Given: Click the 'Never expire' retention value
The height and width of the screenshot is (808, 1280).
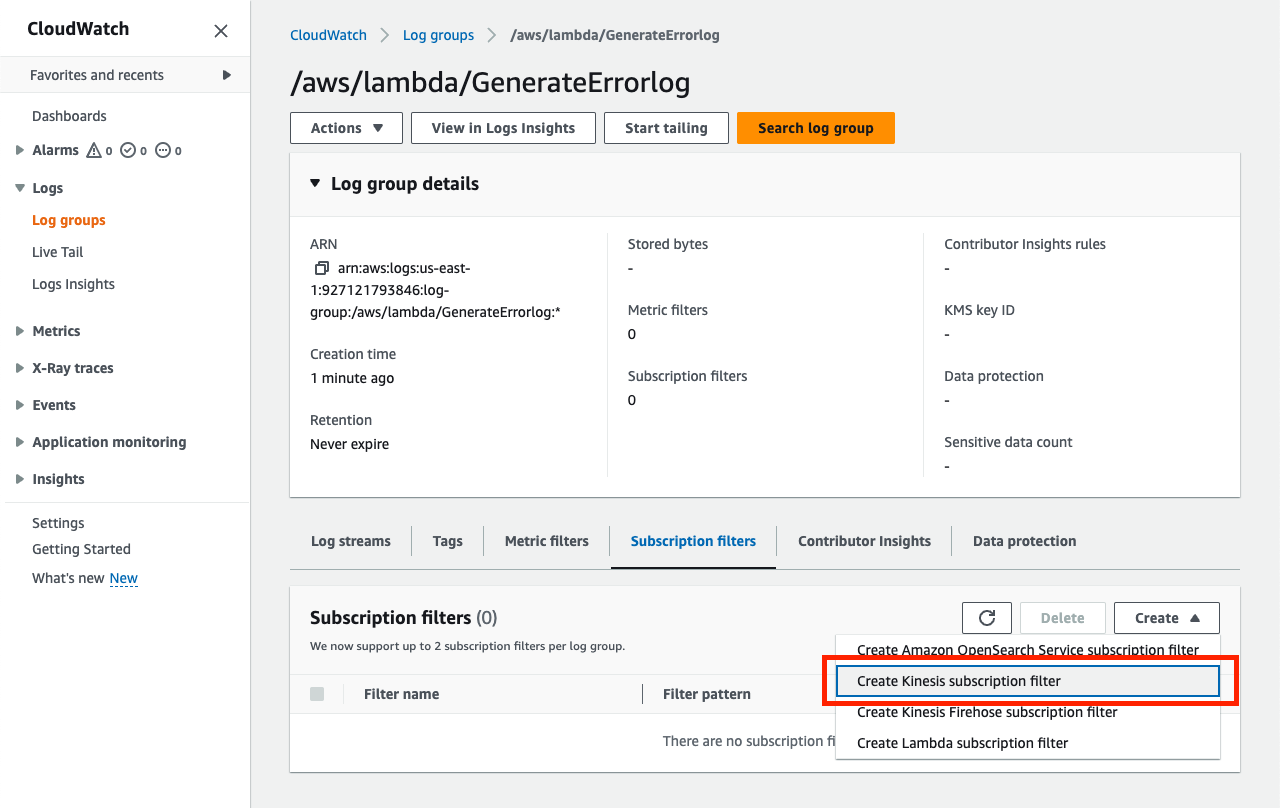Looking at the screenshot, I should pyautogui.click(x=349, y=444).
